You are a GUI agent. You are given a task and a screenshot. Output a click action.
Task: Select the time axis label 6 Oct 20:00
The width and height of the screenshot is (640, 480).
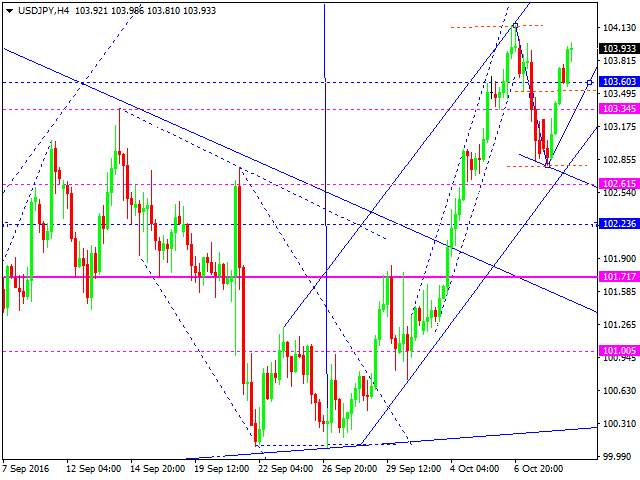coord(538,469)
